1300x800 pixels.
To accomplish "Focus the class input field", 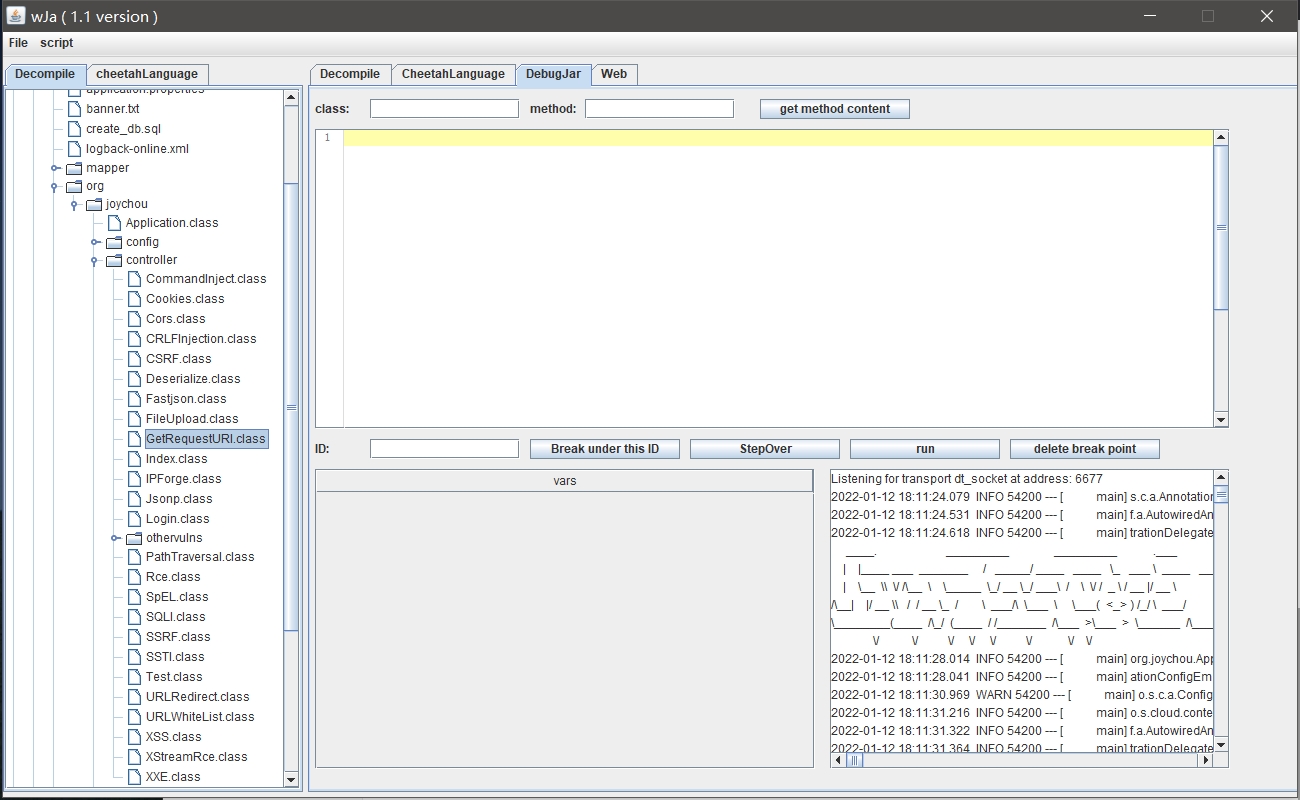I will 444,109.
